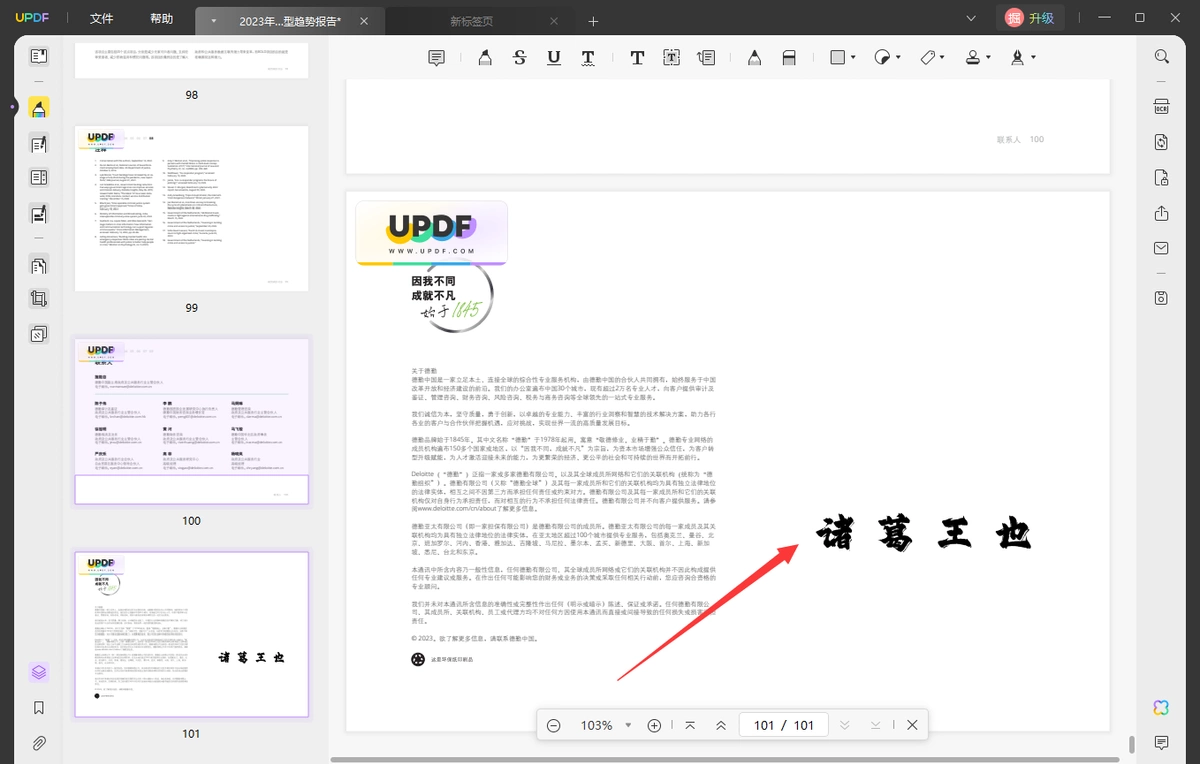
Task: Toggle the comment mode icon in the left sidebar
Action: [x=39, y=107]
